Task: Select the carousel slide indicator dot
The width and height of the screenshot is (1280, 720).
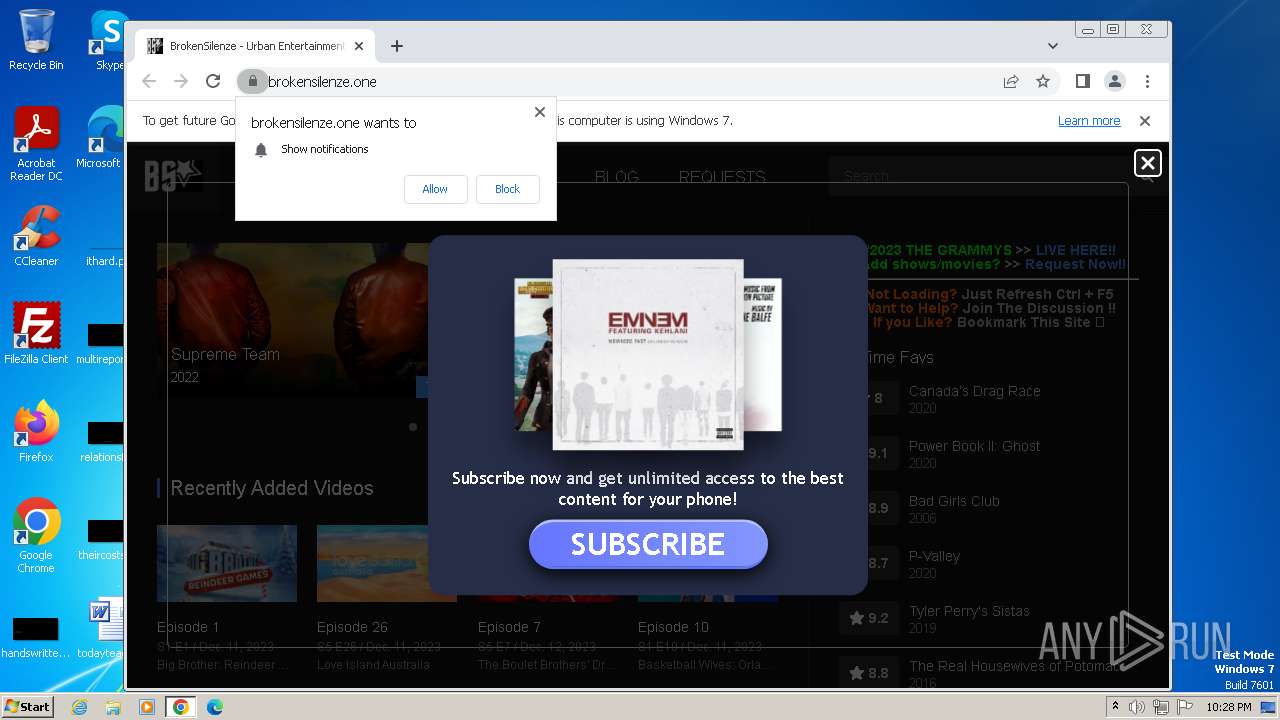Action: click(413, 427)
